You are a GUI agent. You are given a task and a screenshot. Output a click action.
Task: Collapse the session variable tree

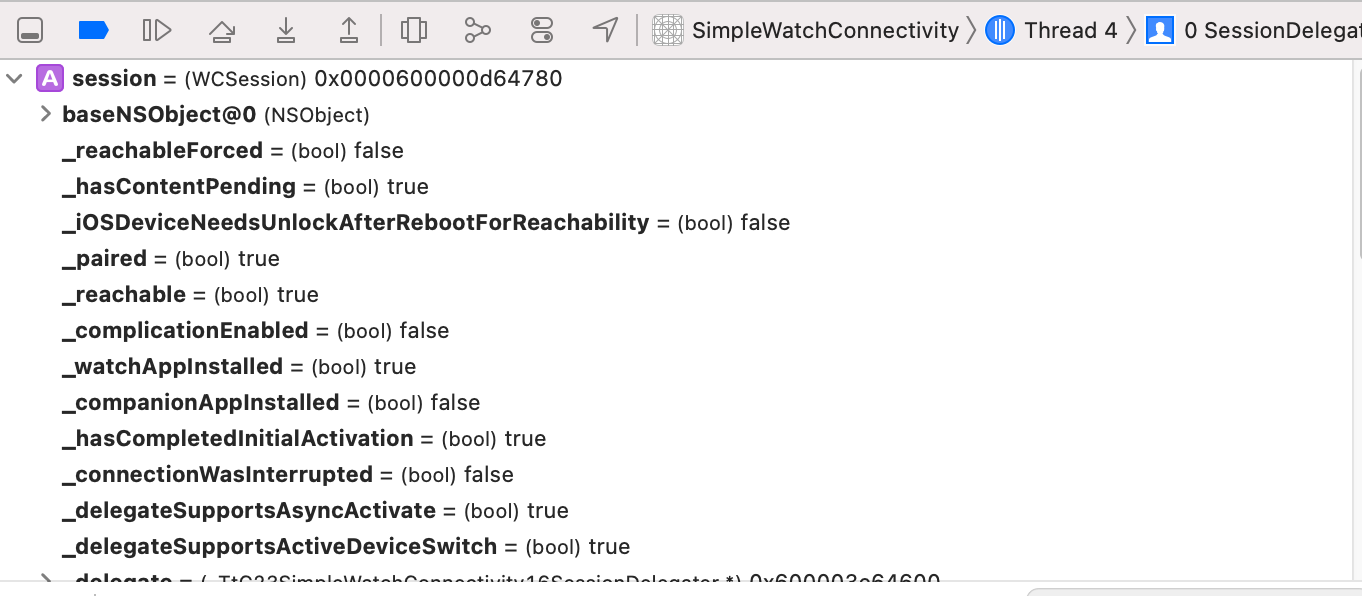click(x=14, y=78)
